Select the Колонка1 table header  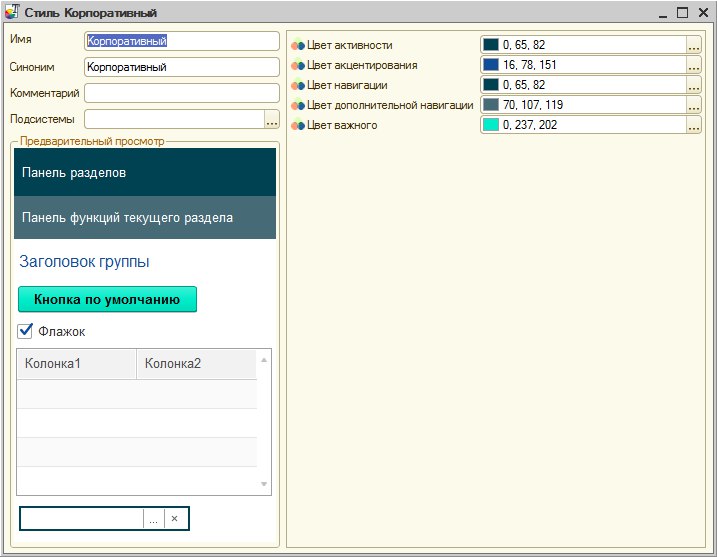click(76, 364)
